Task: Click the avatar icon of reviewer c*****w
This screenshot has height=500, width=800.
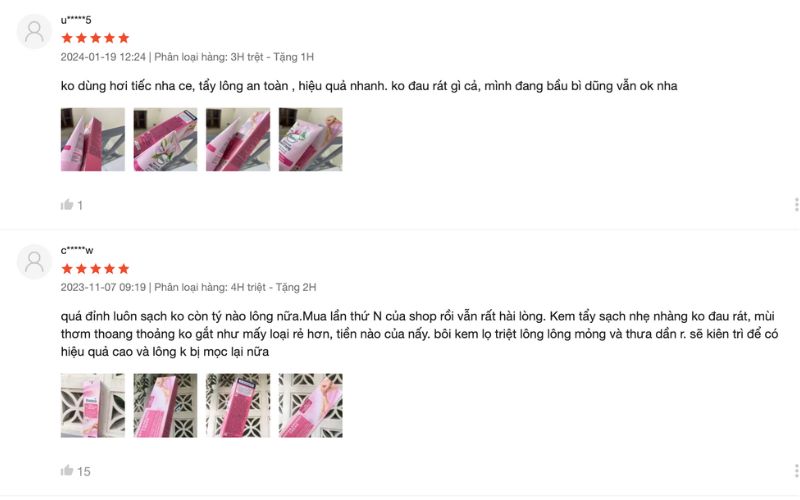Action: pos(34,262)
